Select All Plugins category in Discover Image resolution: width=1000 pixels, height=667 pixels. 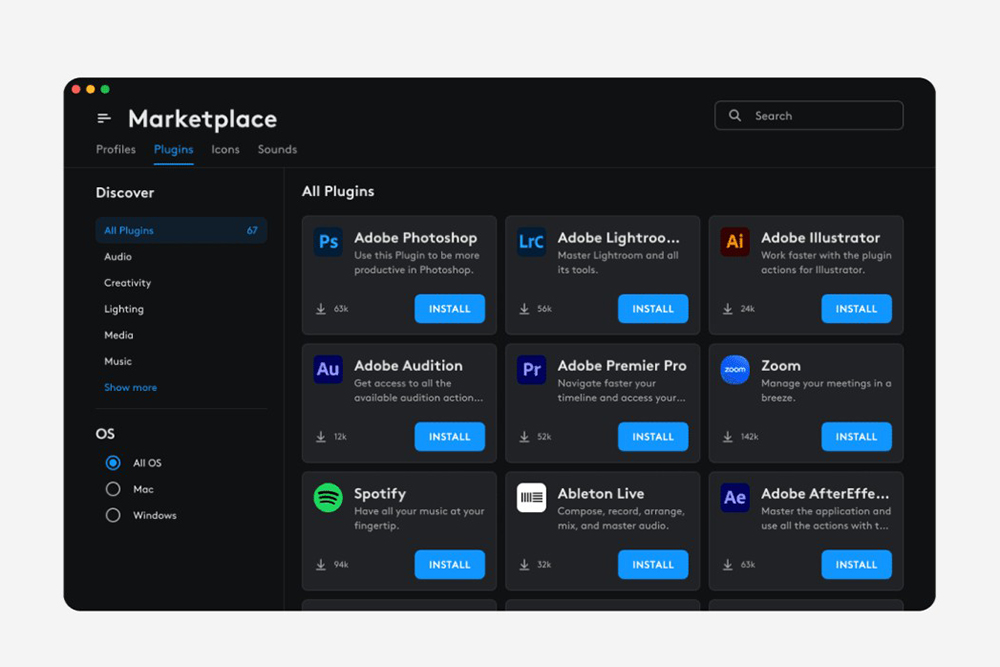point(181,230)
